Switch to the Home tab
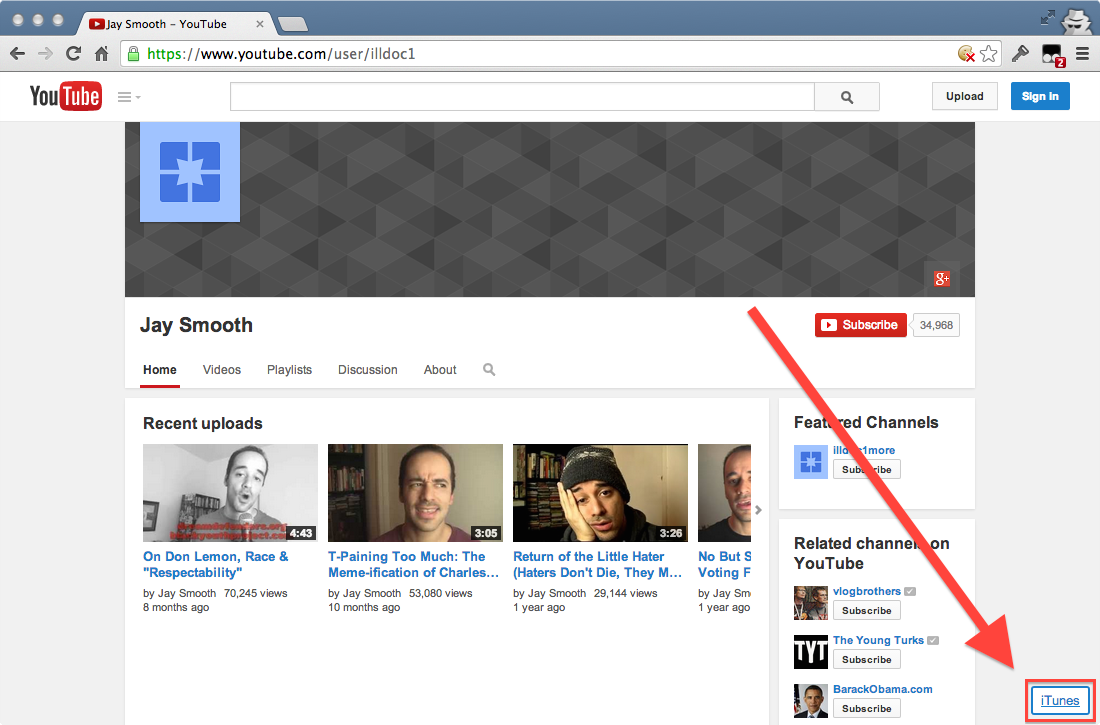The width and height of the screenshot is (1100, 725). 160,370
